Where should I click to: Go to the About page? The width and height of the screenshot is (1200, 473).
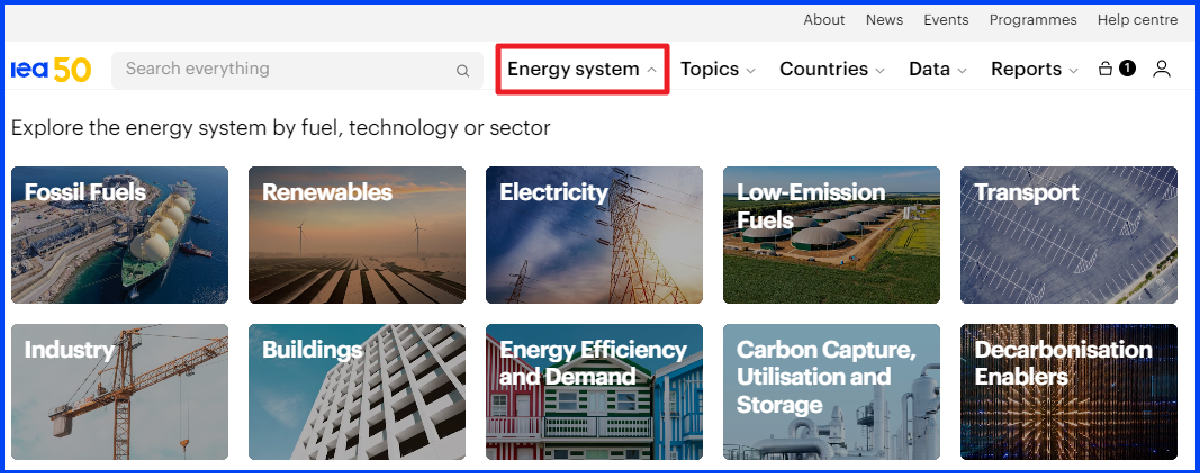point(824,20)
